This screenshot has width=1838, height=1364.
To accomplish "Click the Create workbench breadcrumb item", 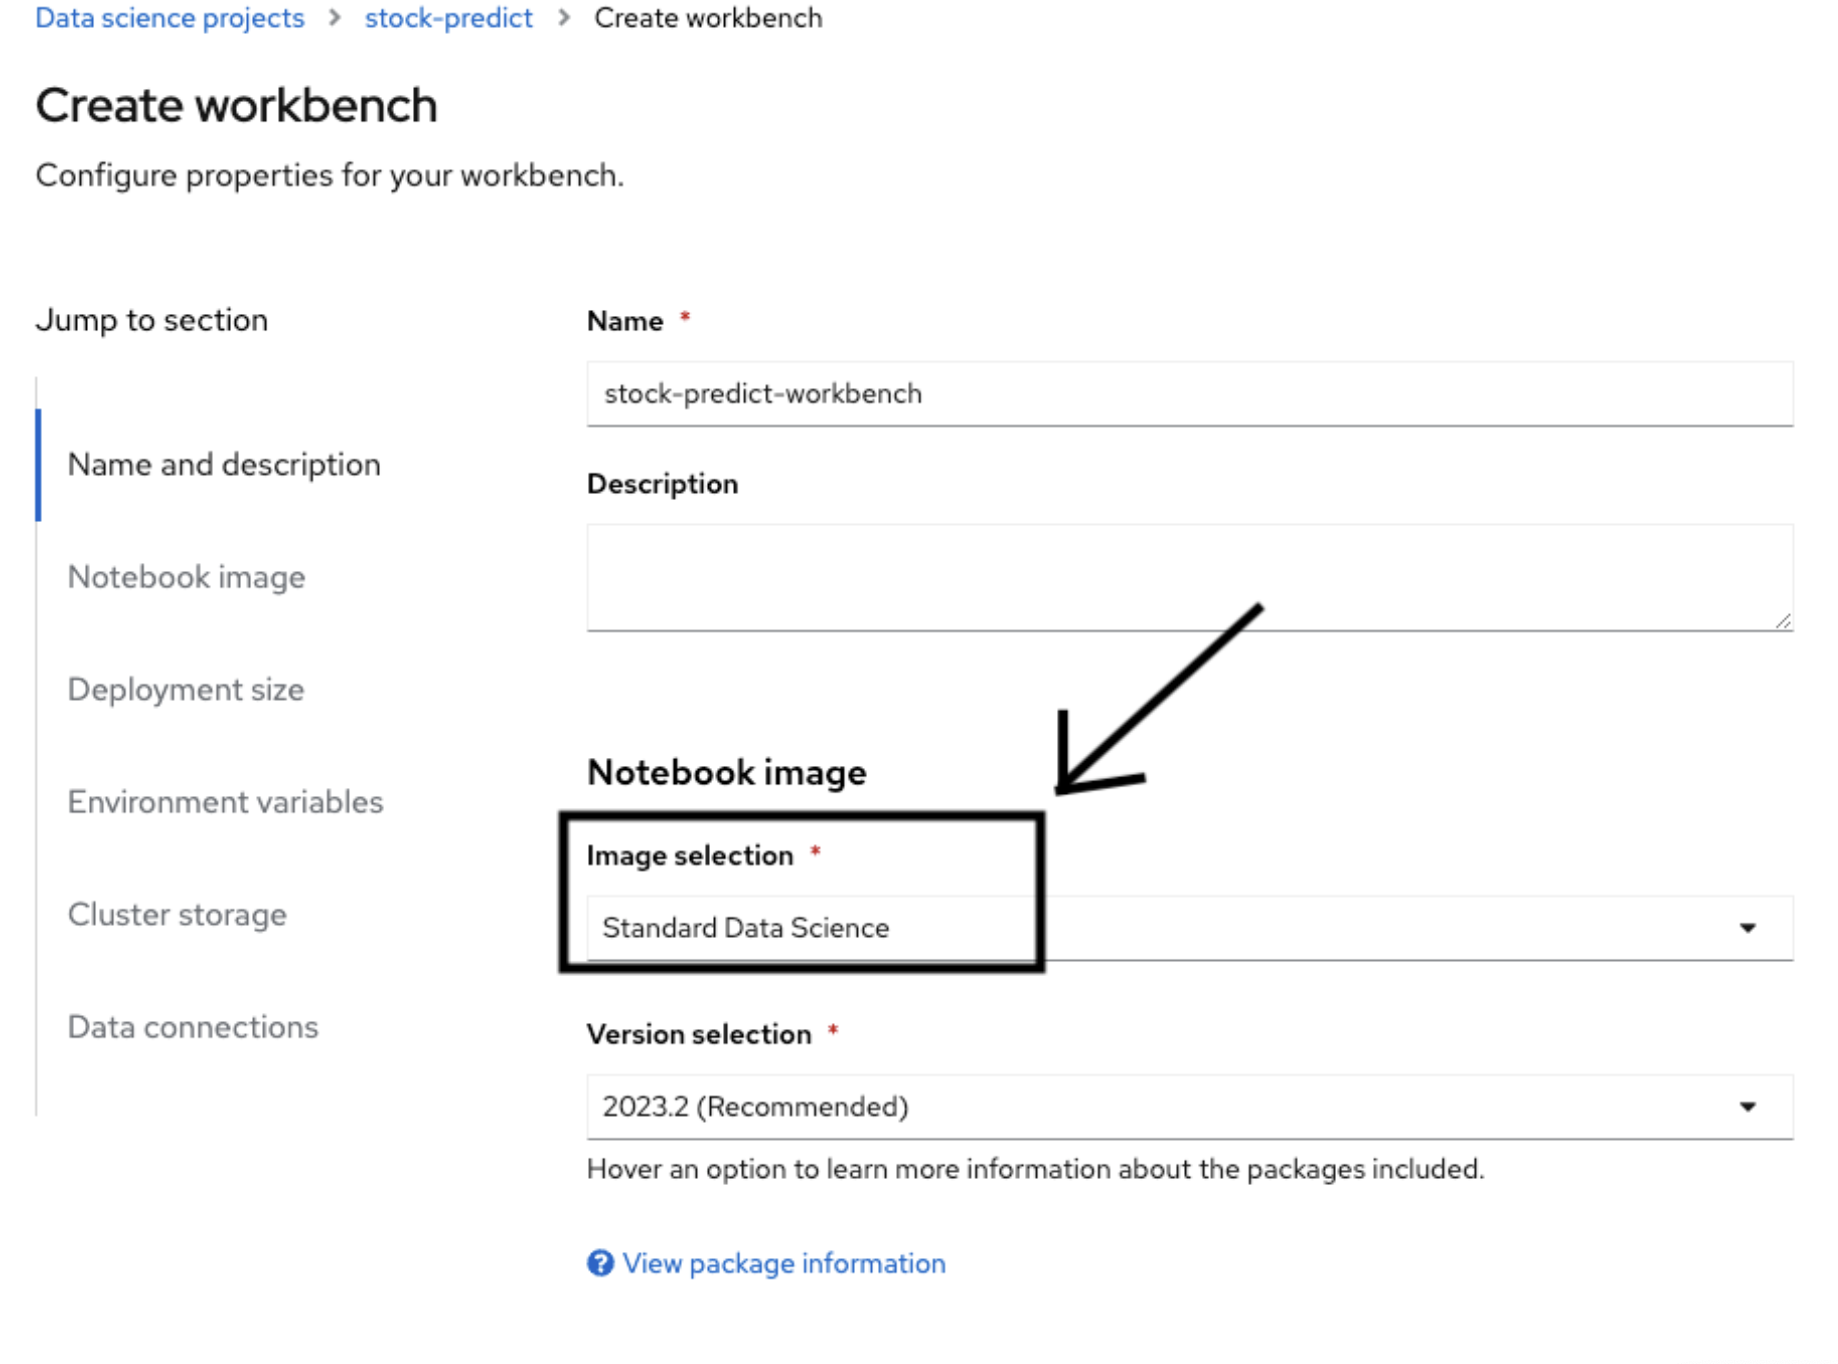I will click(708, 18).
